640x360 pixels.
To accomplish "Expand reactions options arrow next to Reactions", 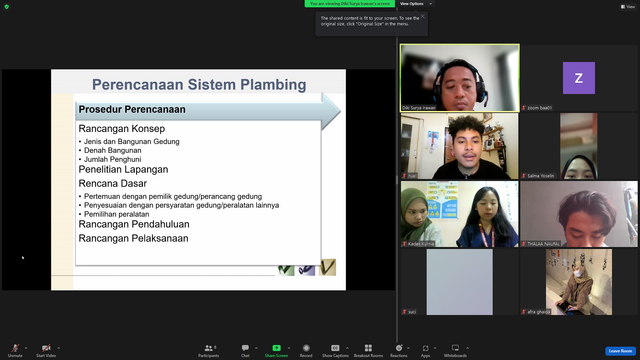I will coord(409,348).
